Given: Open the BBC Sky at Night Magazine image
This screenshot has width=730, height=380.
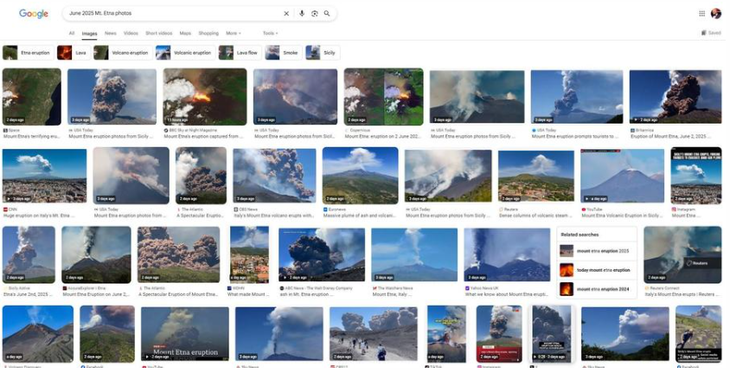Looking at the screenshot, I should click(x=205, y=97).
